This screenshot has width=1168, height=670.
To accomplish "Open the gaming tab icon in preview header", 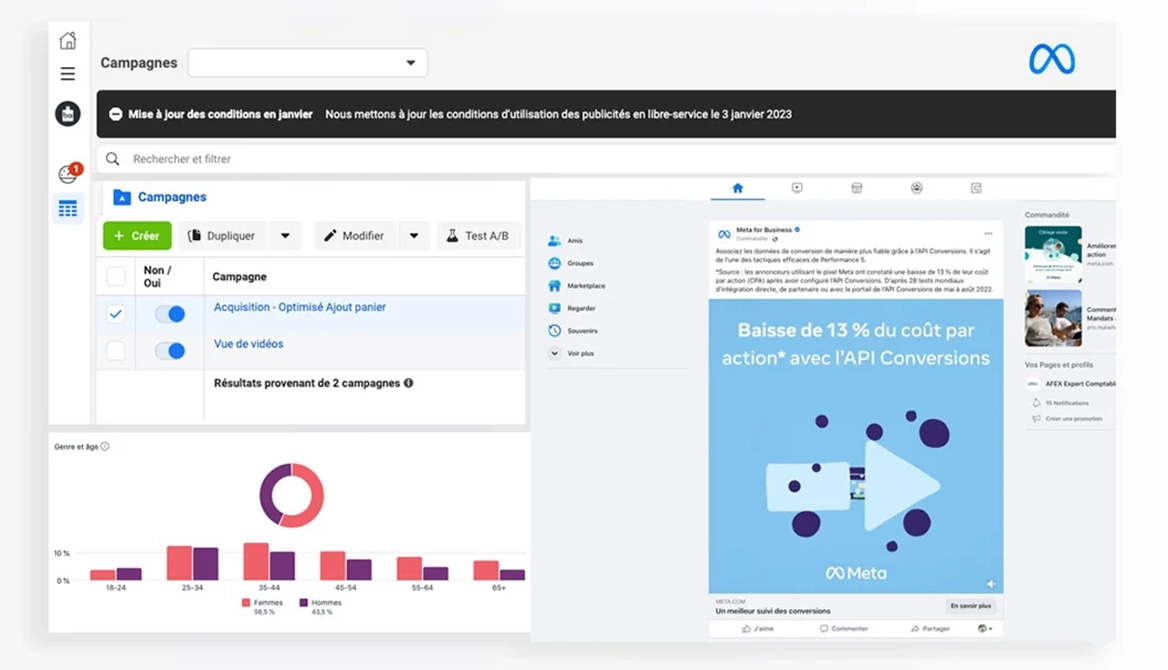I will [976, 188].
